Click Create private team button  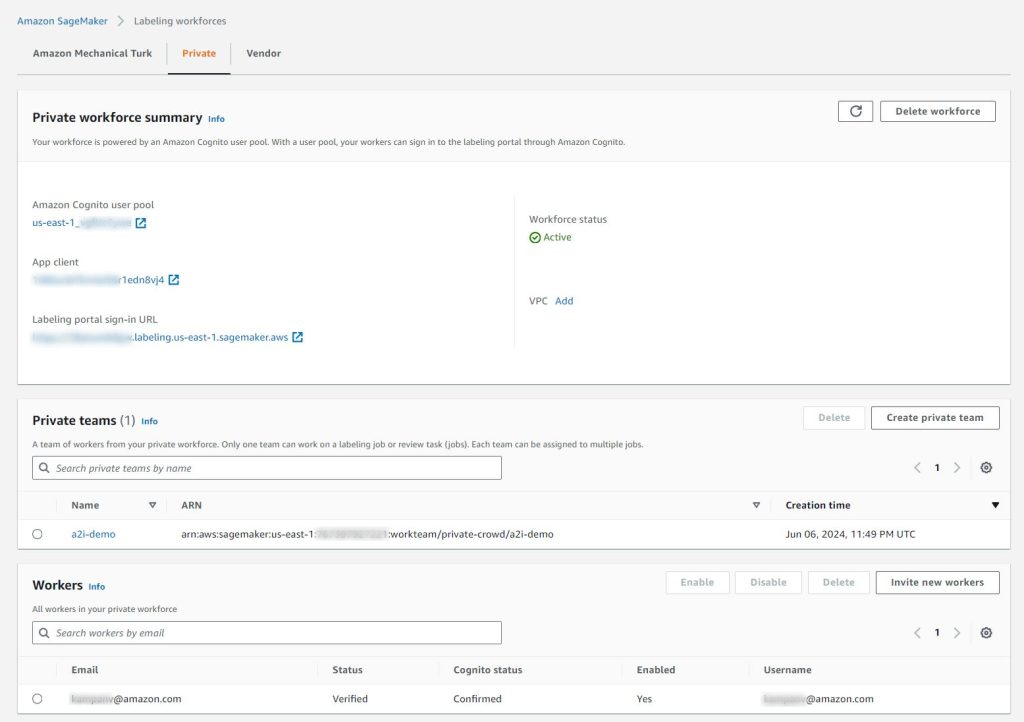tap(935, 418)
